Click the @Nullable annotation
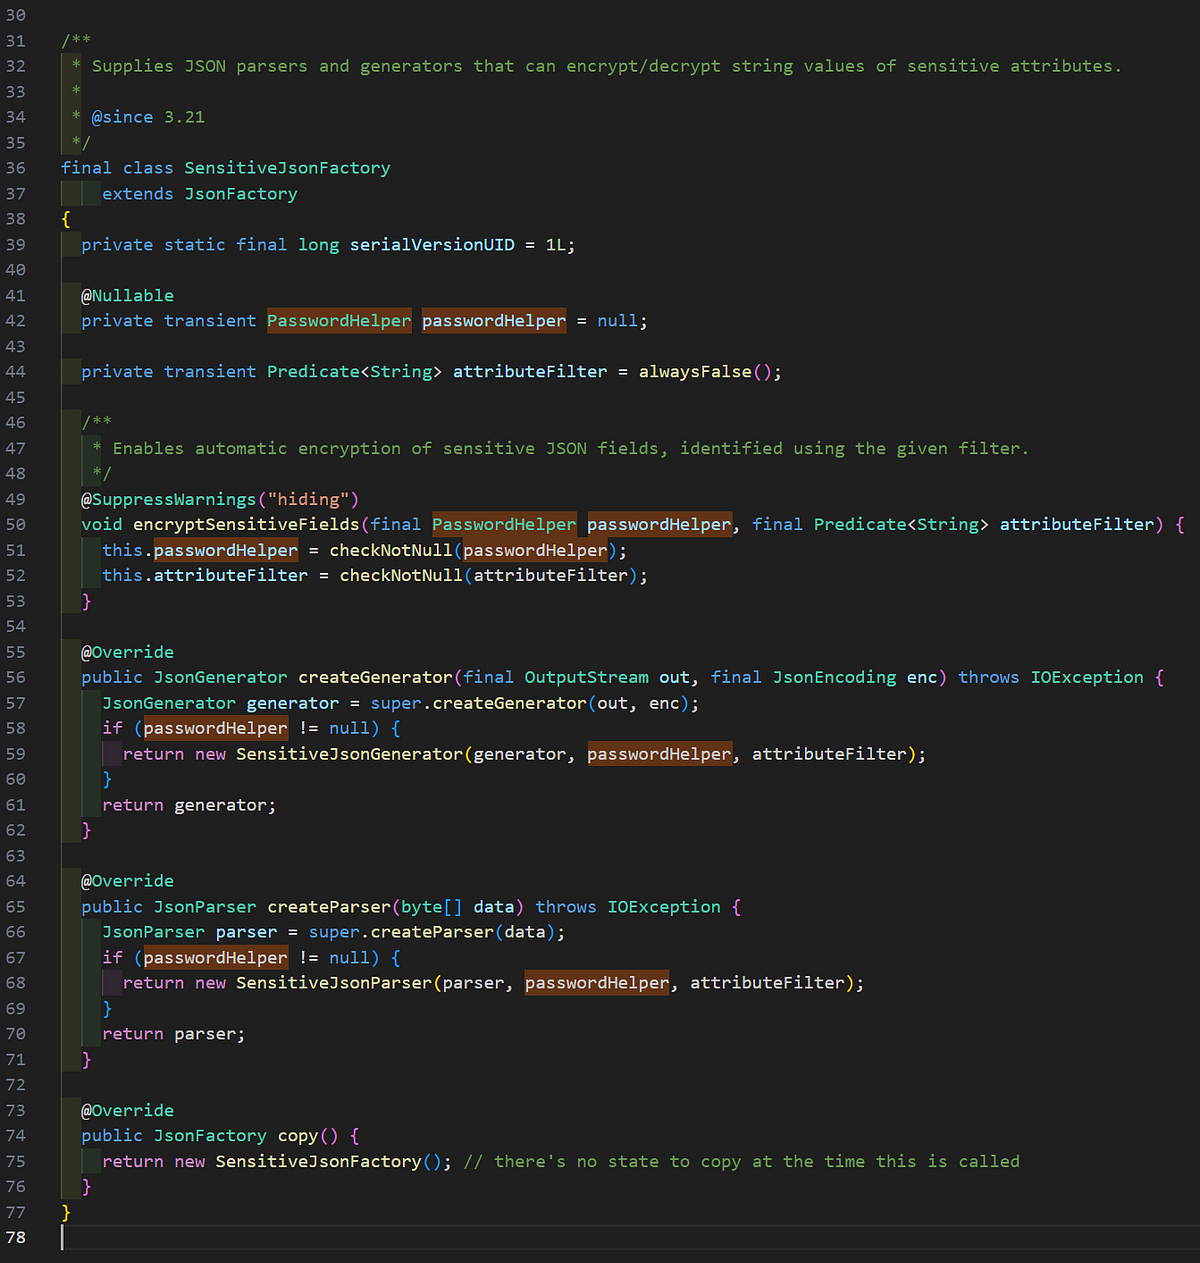The width and height of the screenshot is (1200, 1263). 127,296
